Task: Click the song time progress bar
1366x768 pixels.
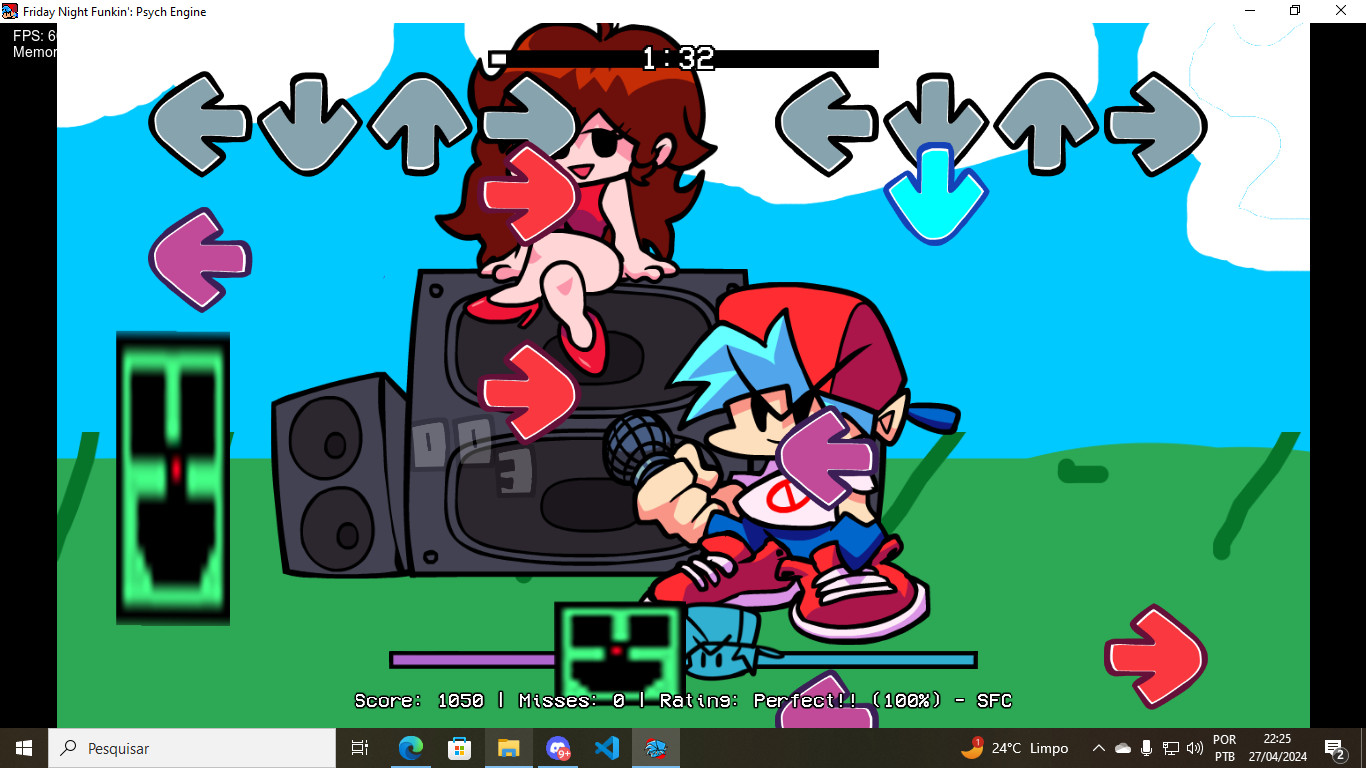Action: click(683, 59)
